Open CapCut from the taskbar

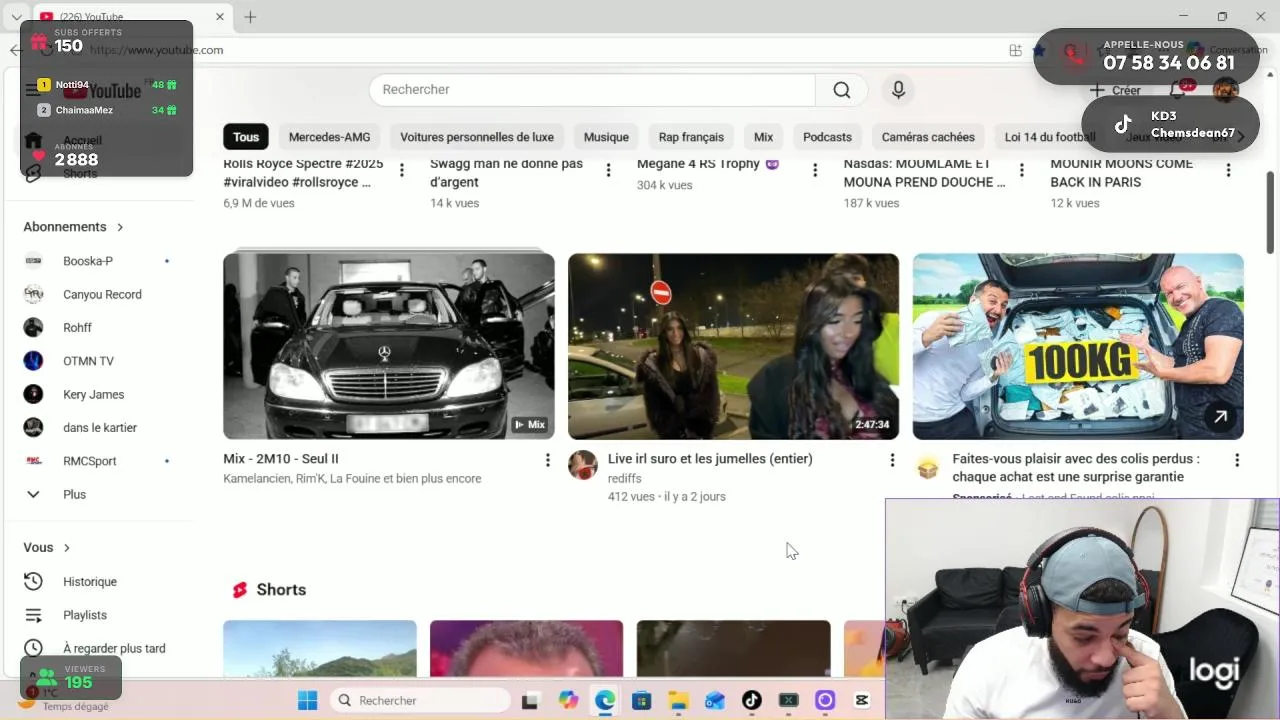point(862,700)
